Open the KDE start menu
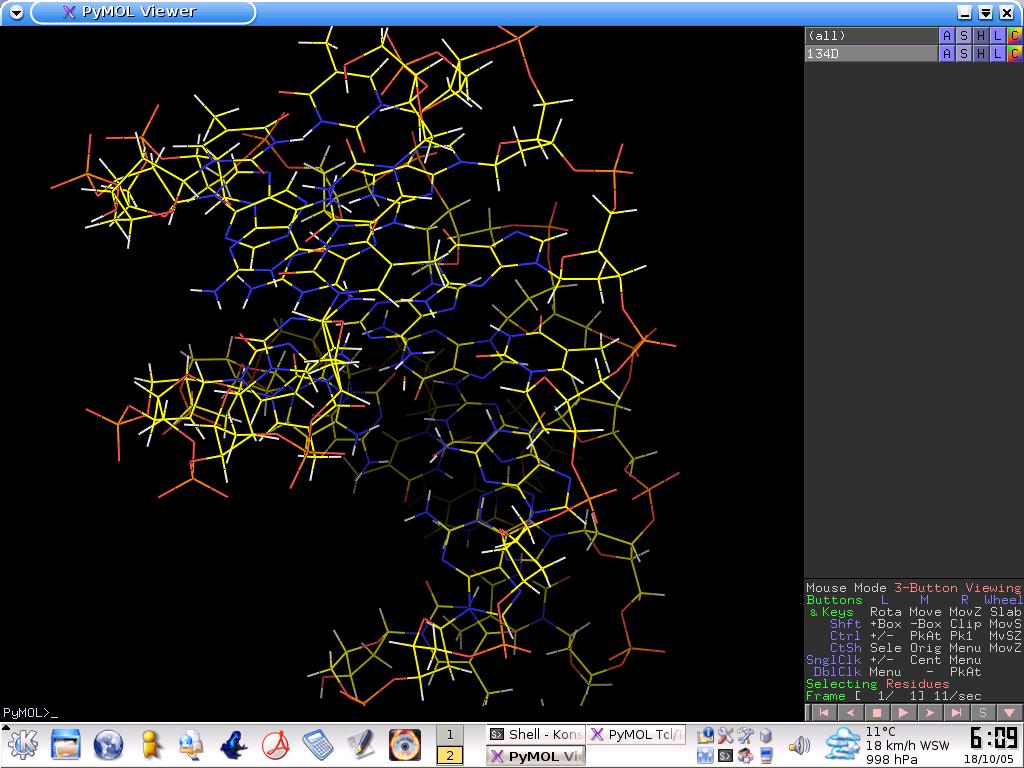The image size is (1024, 768). point(22,744)
